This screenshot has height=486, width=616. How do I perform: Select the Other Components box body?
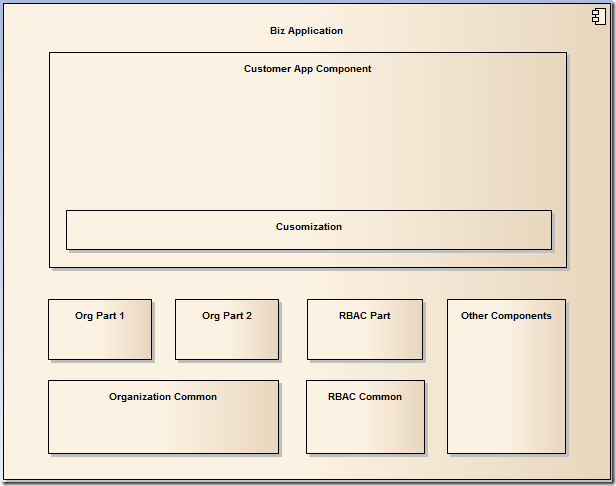pyautogui.click(x=506, y=390)
